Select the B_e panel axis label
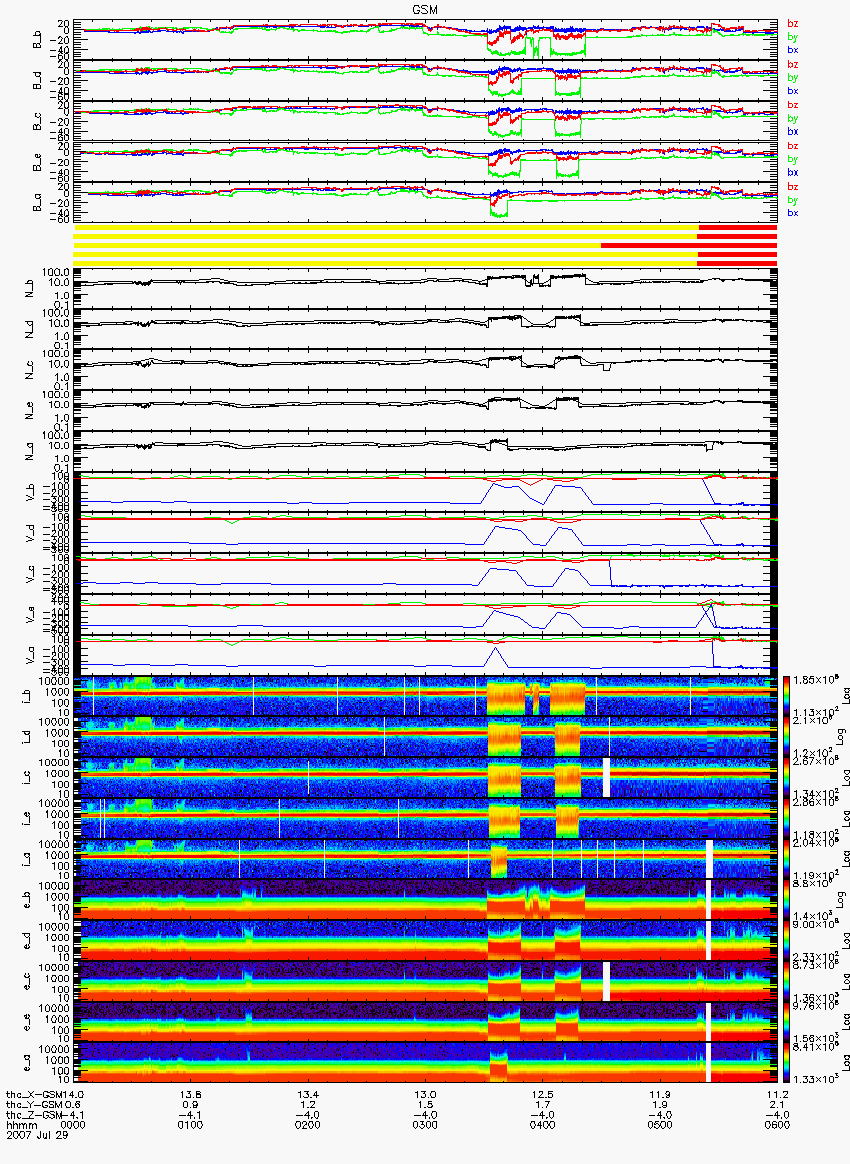This screenshot has height=1164, width=850. (37, 163)
